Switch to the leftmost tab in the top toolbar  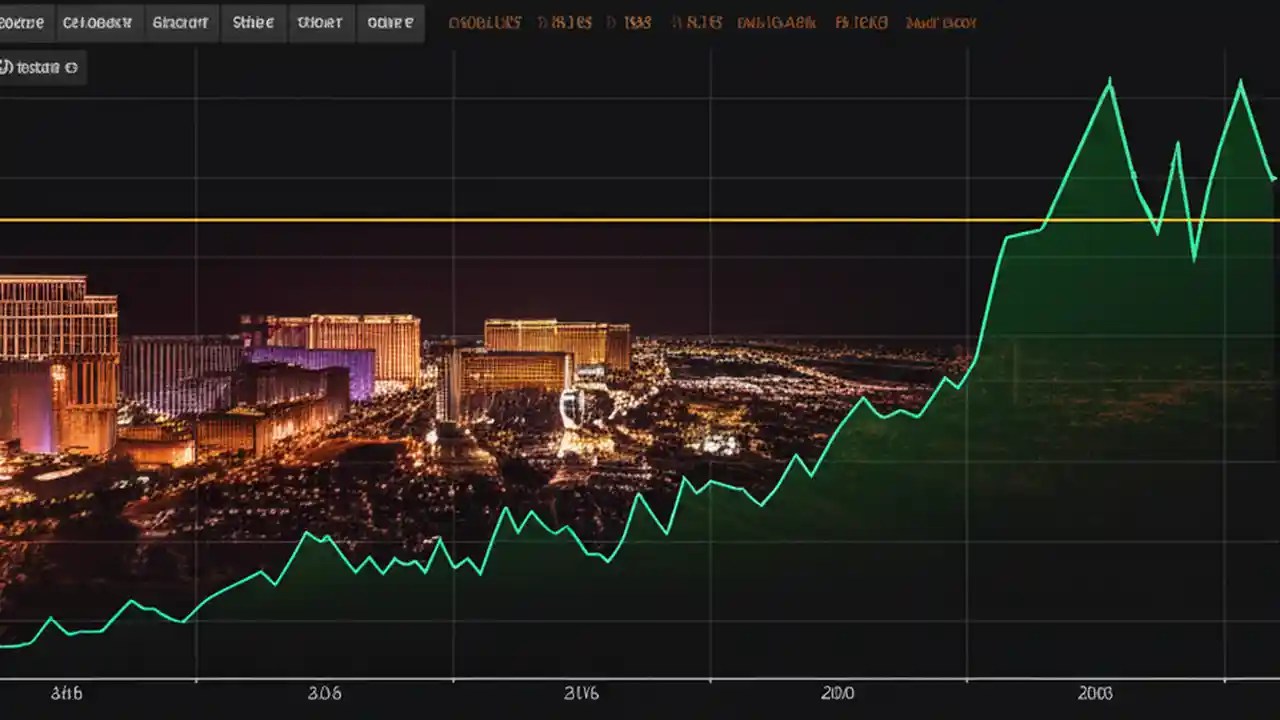(x=22, y=22)
